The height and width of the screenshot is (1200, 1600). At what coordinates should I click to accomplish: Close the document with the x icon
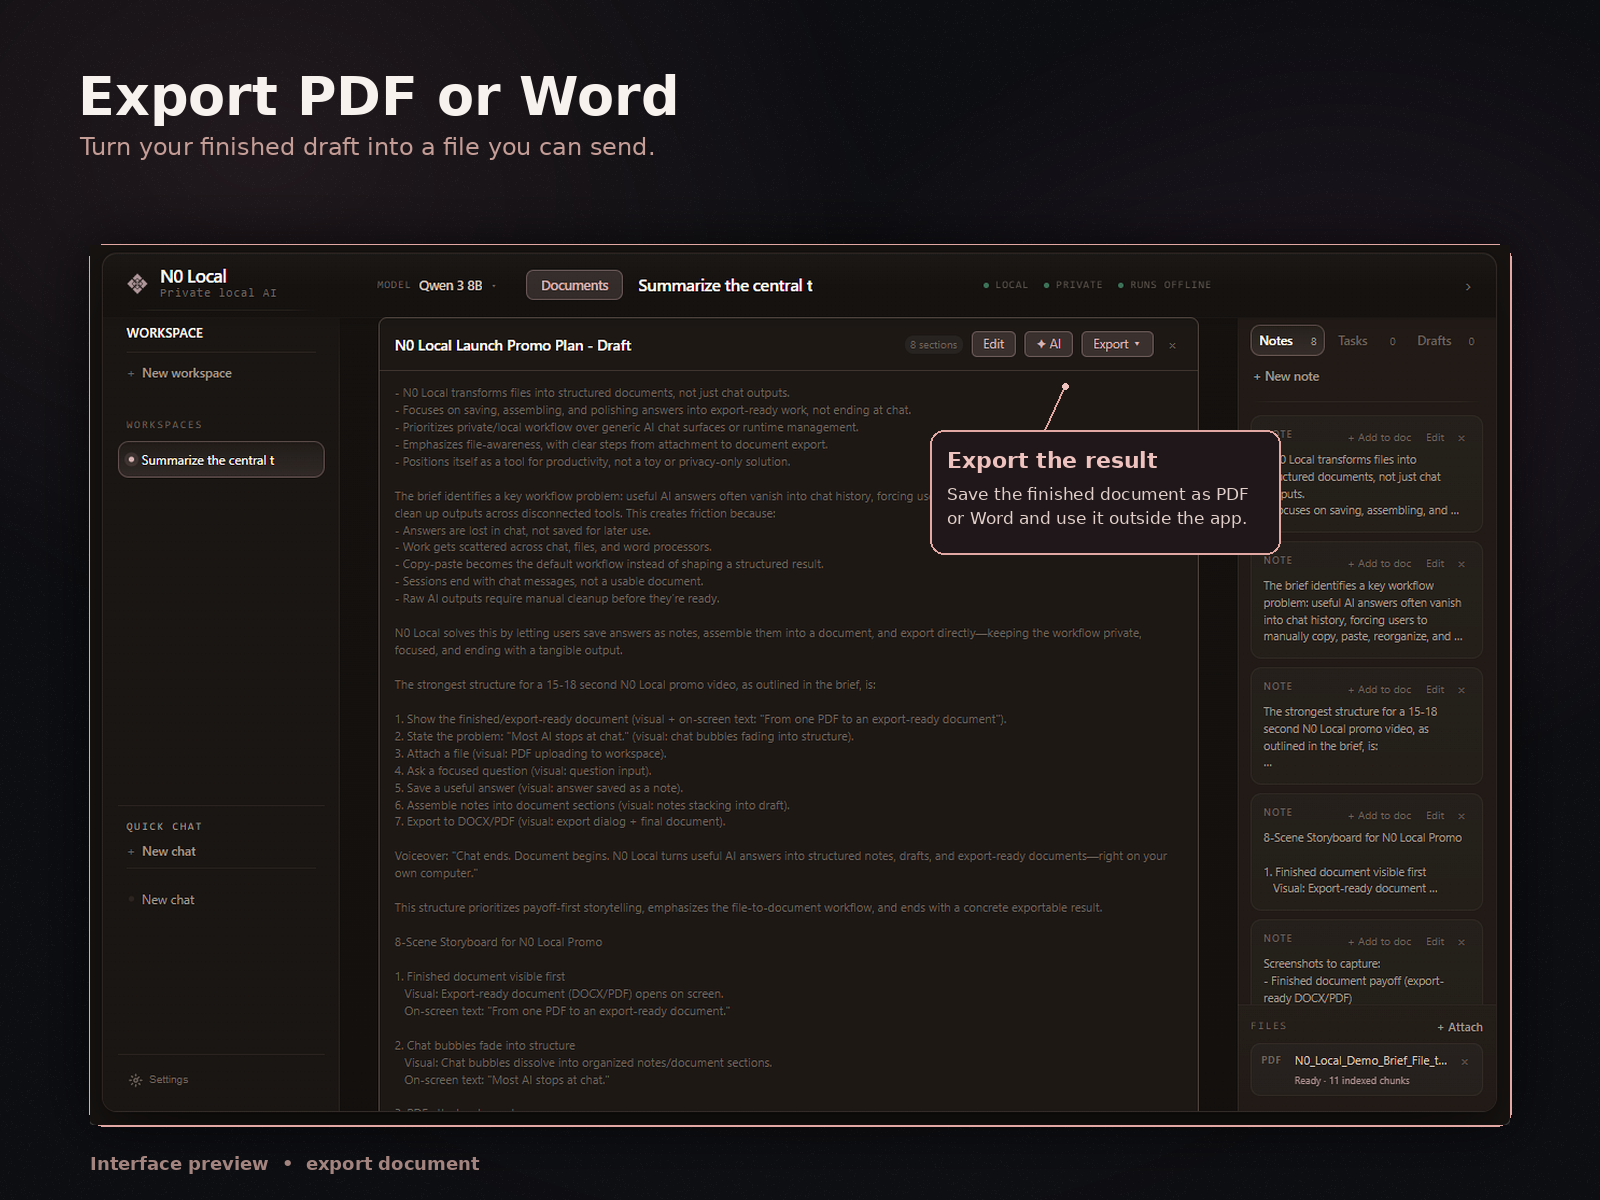point(1172,345)
